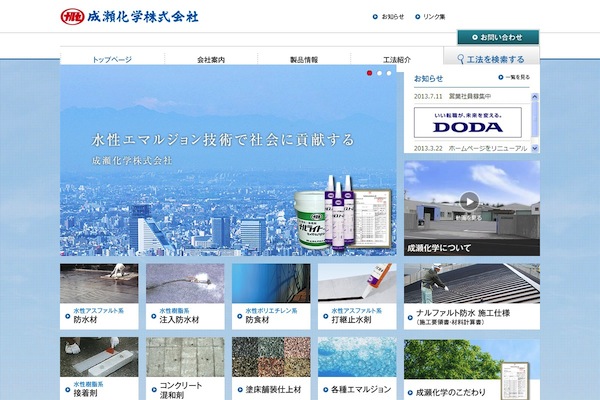Select the third slider dot

pyautogui.click(x=389, y=73)
